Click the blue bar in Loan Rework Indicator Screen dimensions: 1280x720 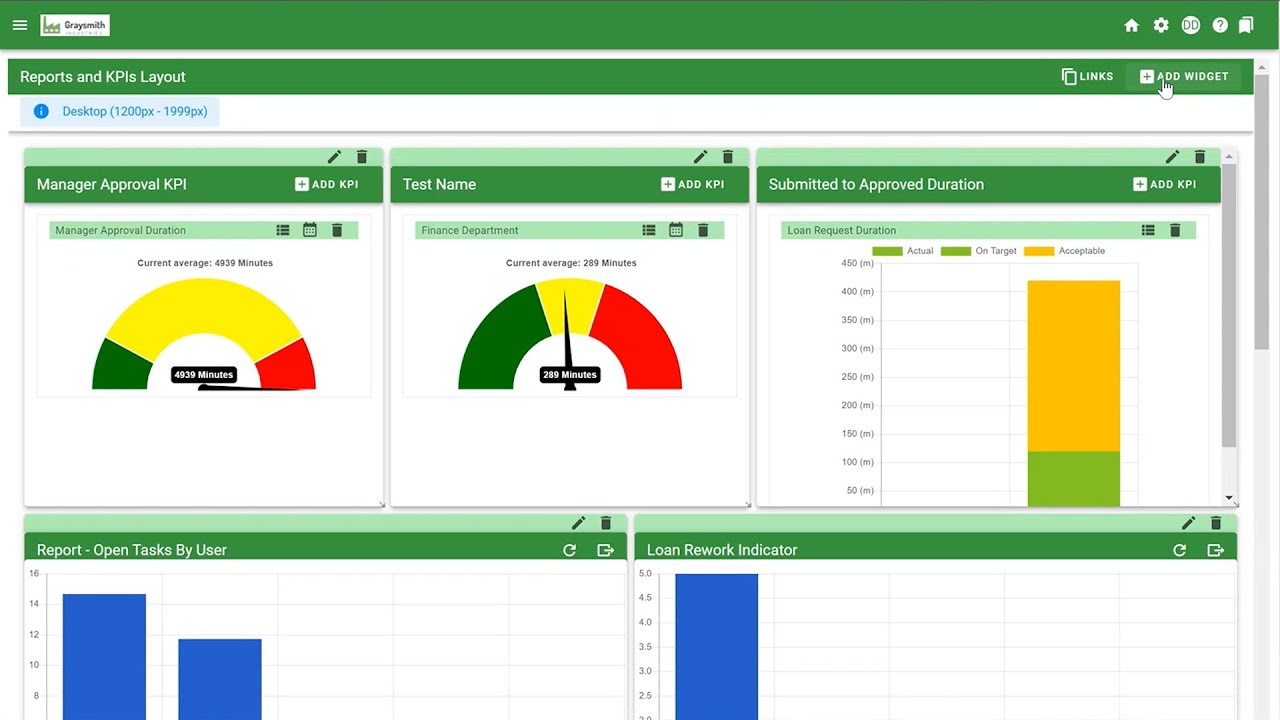click(x=716, y=646)
